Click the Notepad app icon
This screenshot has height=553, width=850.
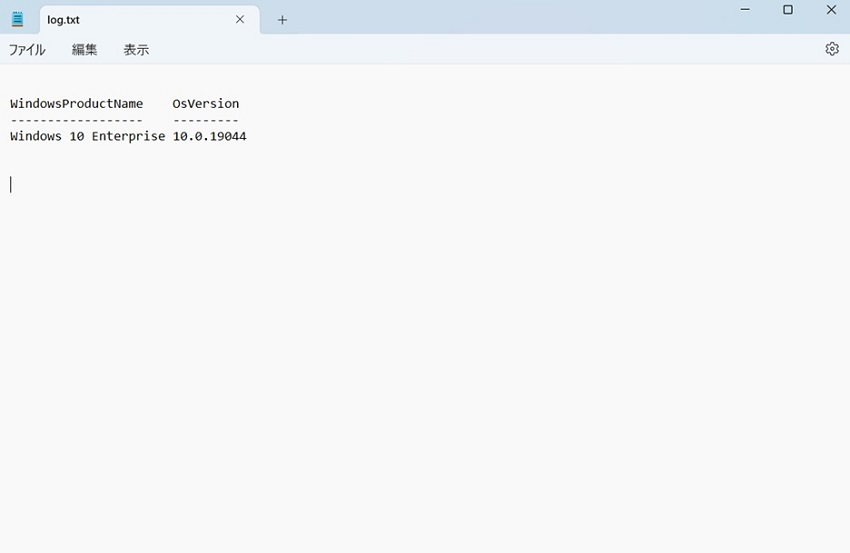click(17, 19)
